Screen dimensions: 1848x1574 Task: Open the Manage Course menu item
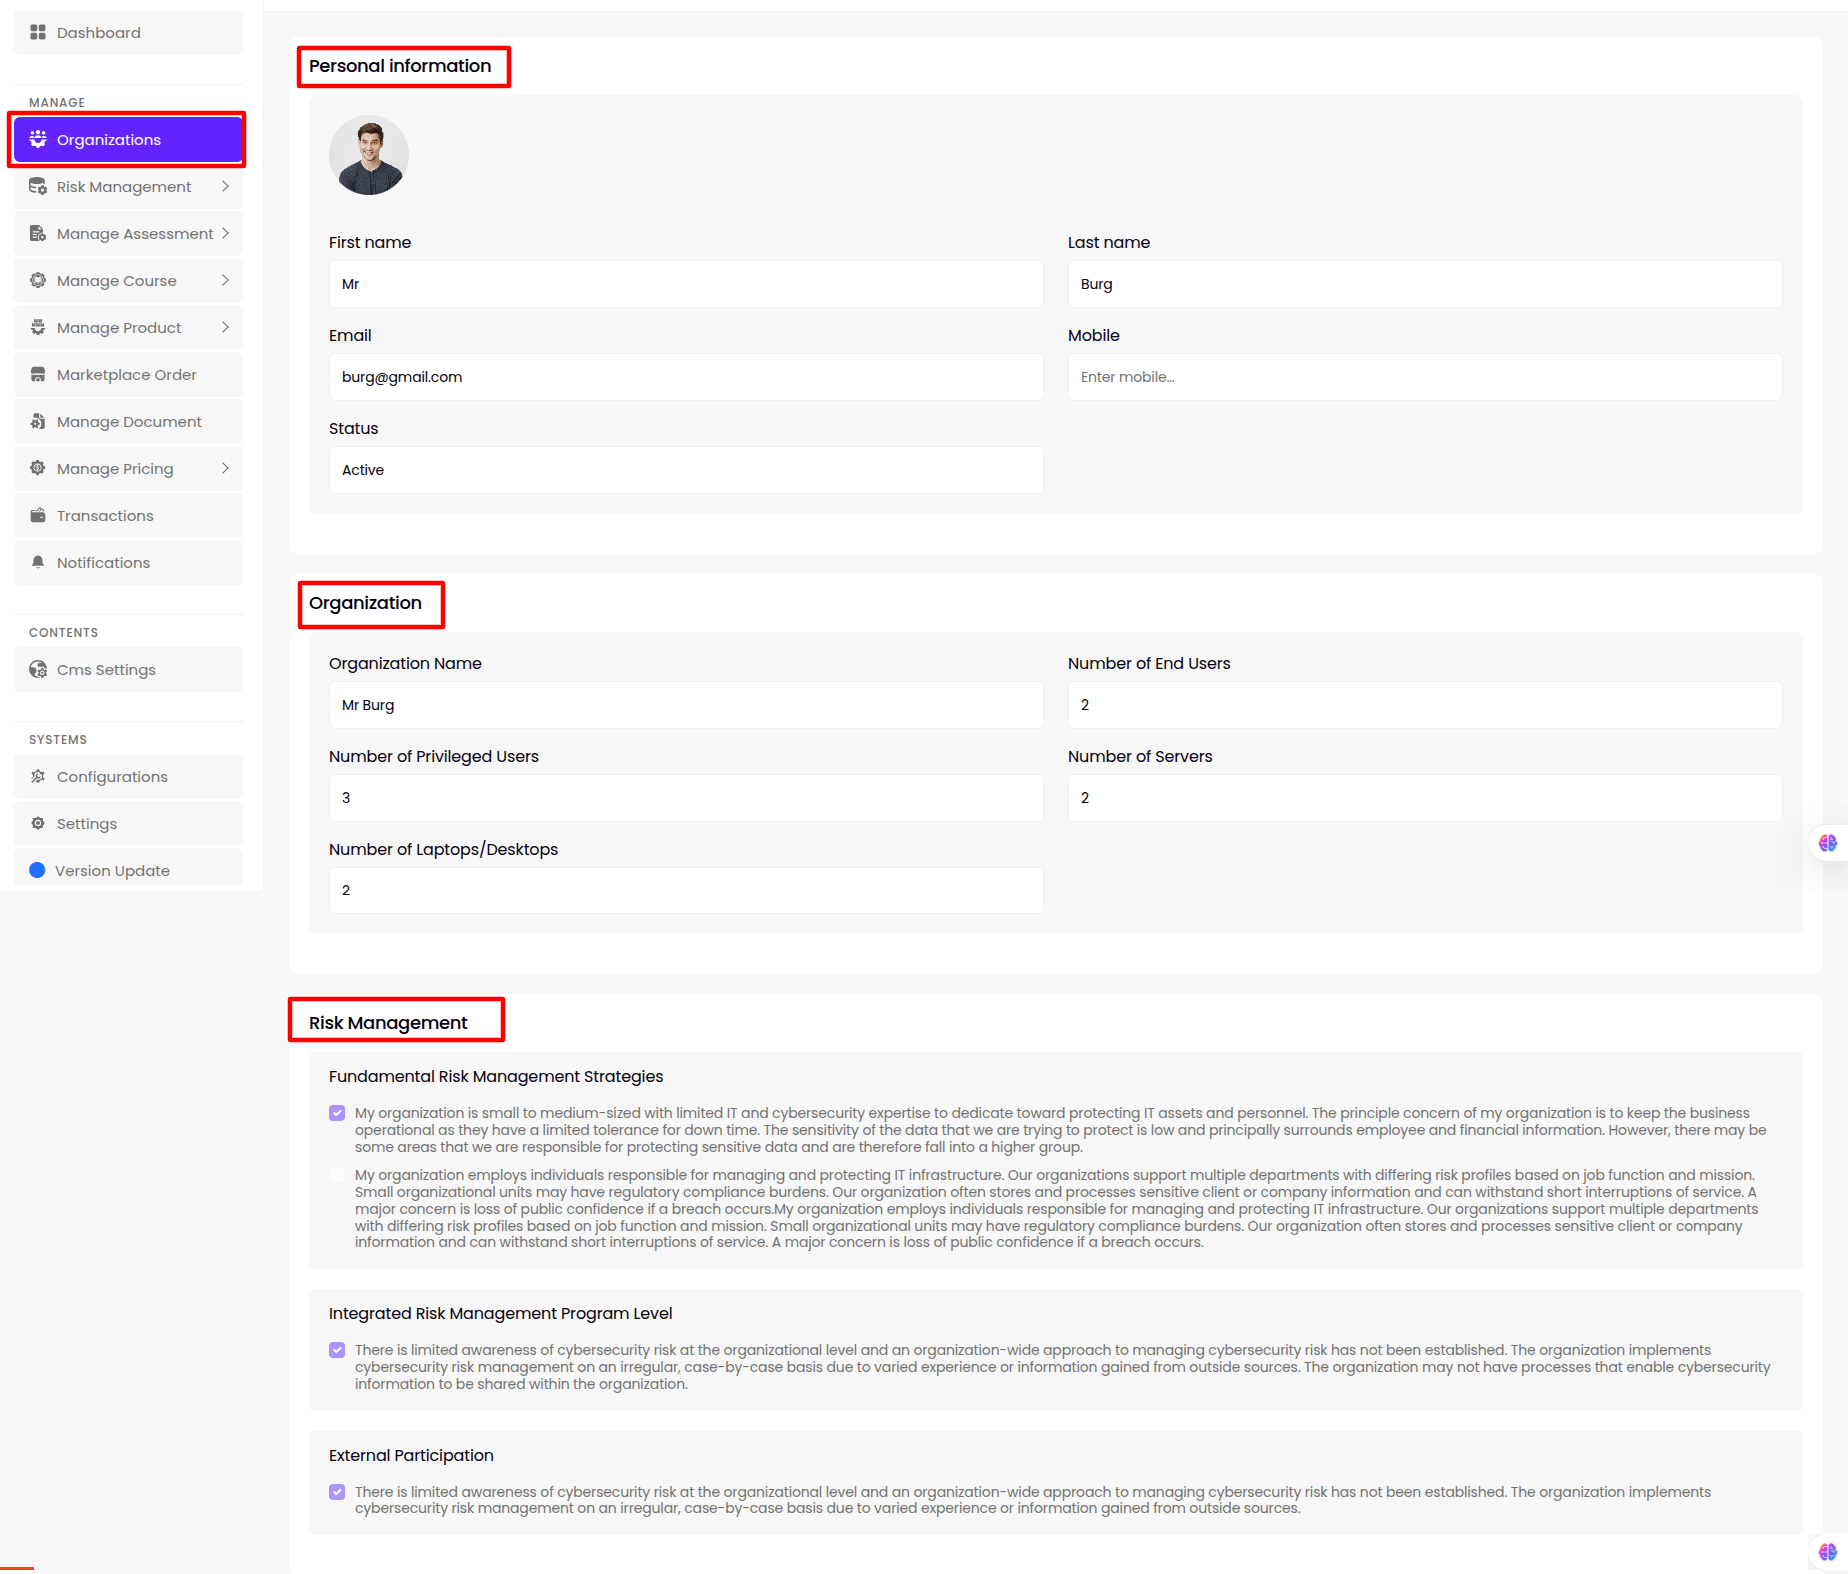[x=117, y=281]
